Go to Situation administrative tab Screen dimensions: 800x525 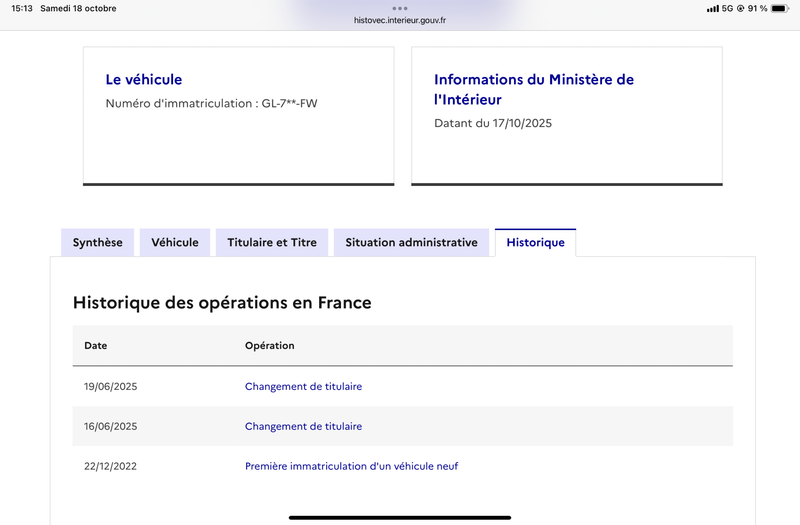point(411,243)
